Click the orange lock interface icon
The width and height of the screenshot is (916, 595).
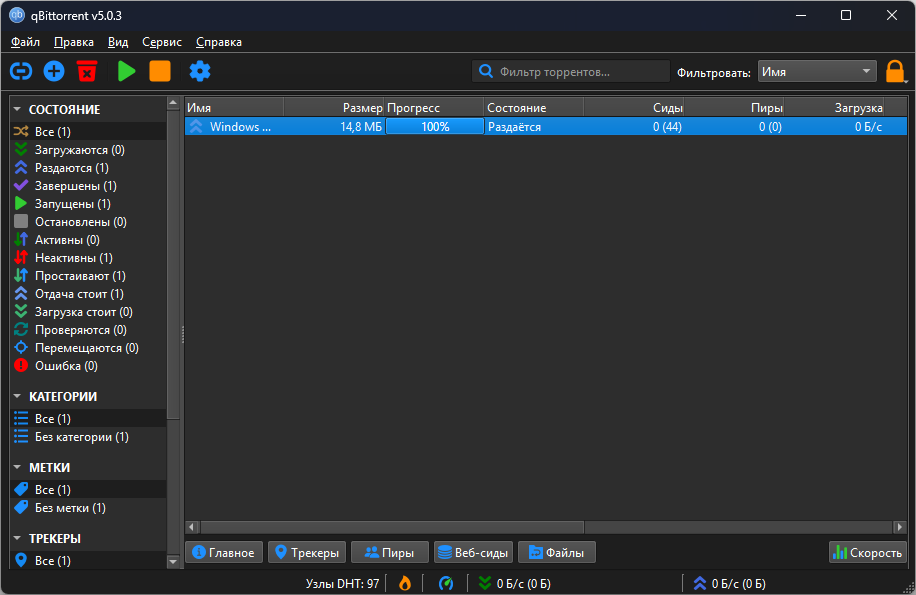pyautogui.click(x=895, y=72)
